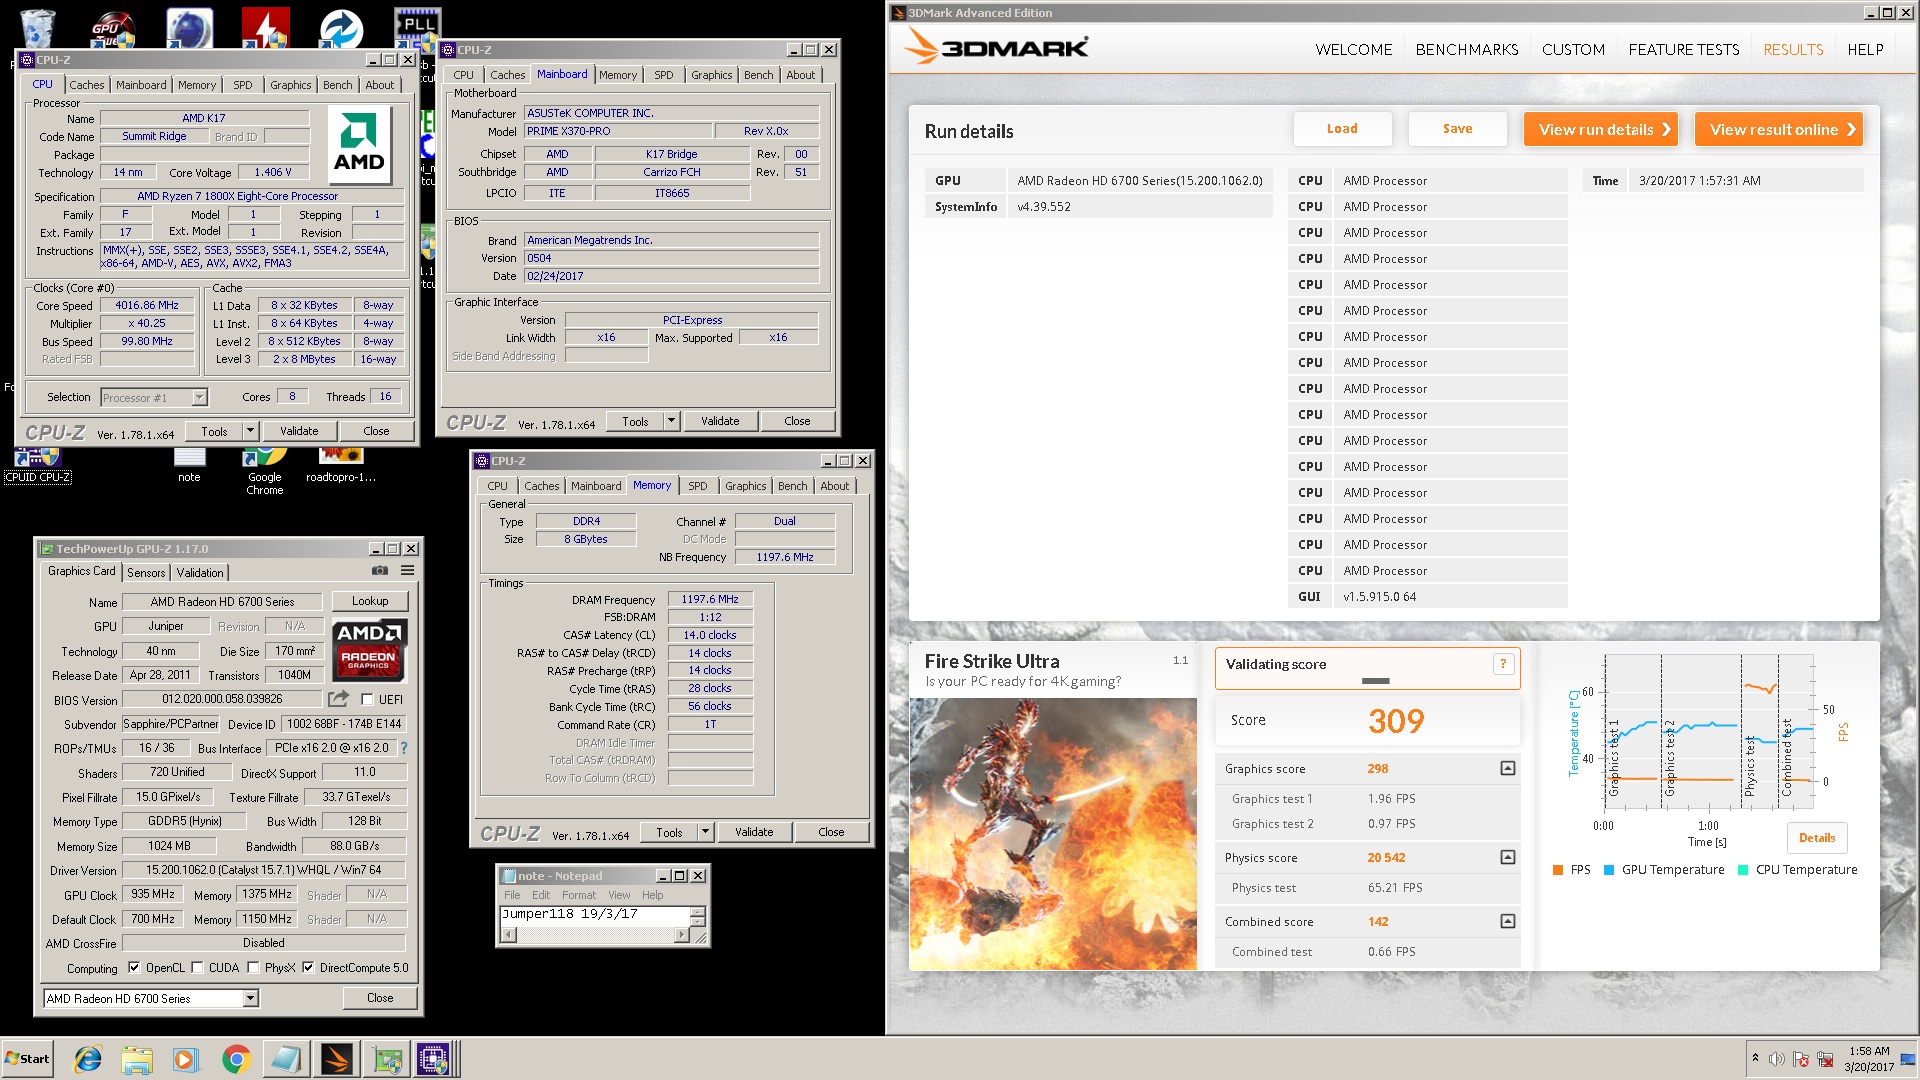This screenshot has width=1920, height=1080.
Task: Click Validate in the Memory CPU-Z window
Action: pos(754,832)
